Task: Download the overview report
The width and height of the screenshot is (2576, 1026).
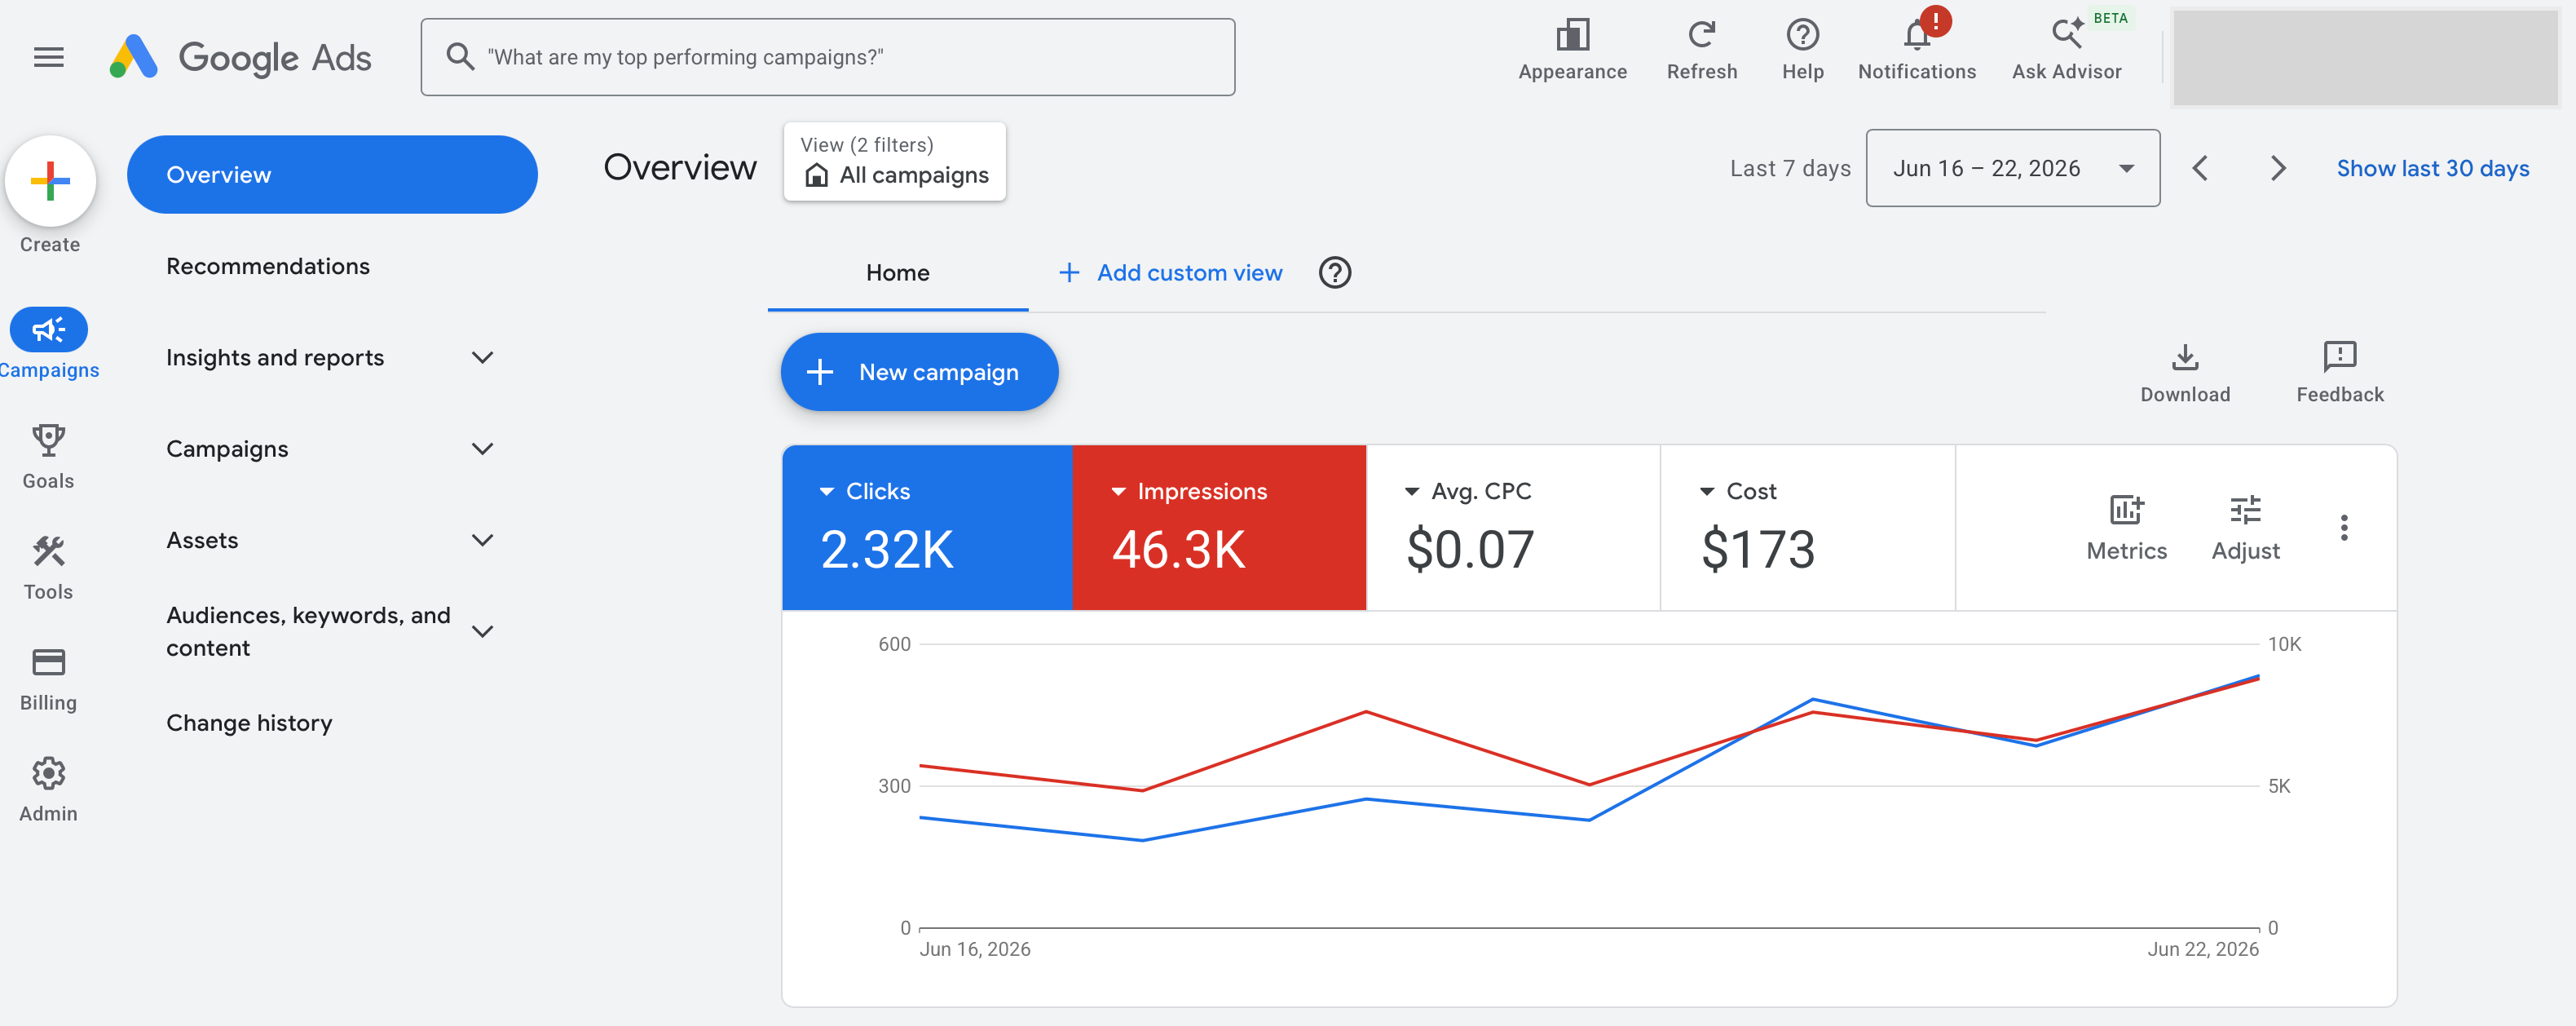Action: click(2184, 373)
